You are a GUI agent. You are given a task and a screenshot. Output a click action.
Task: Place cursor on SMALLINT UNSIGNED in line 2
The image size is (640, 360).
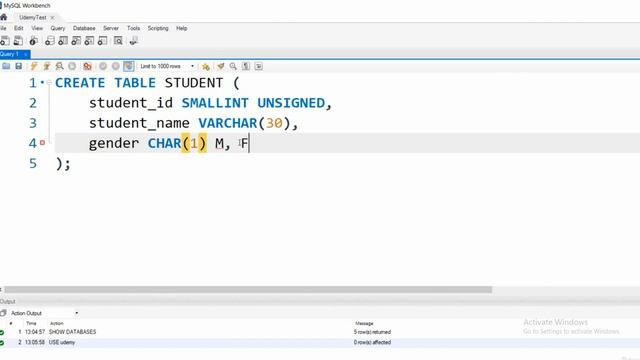[253, 103]
